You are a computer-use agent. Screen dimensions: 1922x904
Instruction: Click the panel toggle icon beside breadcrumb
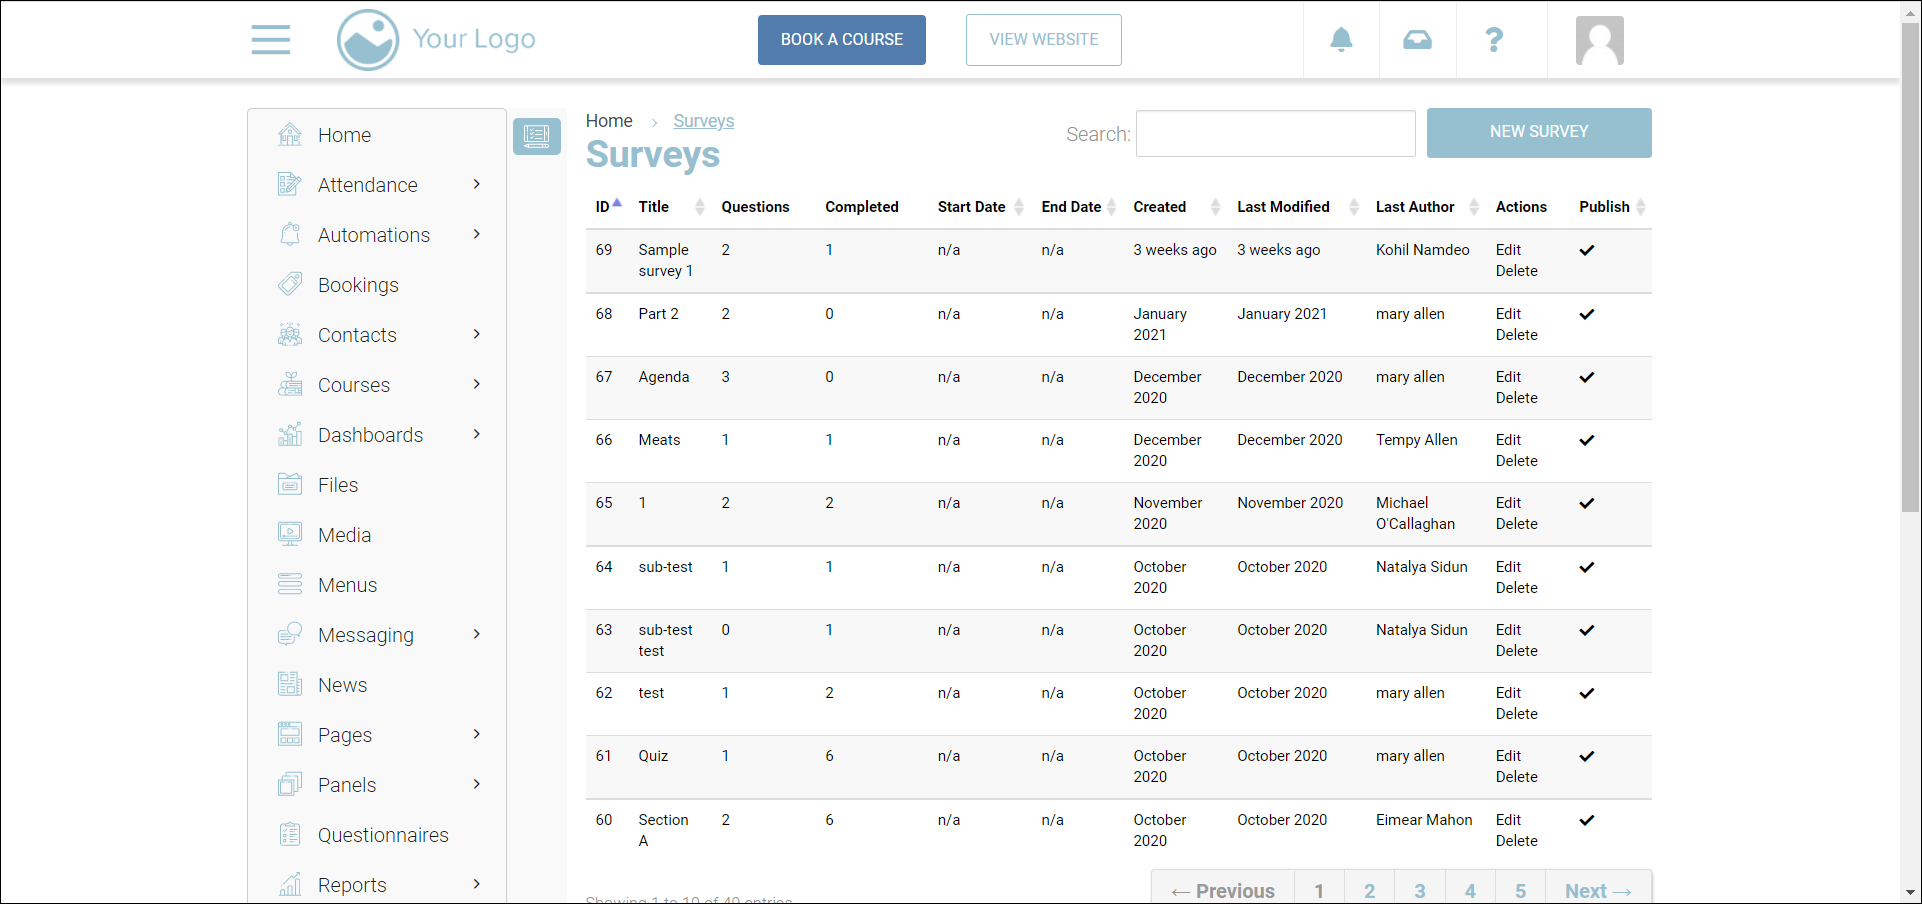[537, 136]
